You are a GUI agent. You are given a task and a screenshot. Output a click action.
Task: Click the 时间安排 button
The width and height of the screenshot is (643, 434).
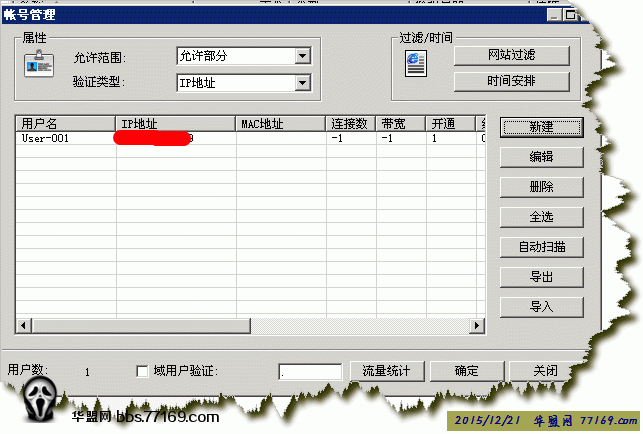point(511,82)
